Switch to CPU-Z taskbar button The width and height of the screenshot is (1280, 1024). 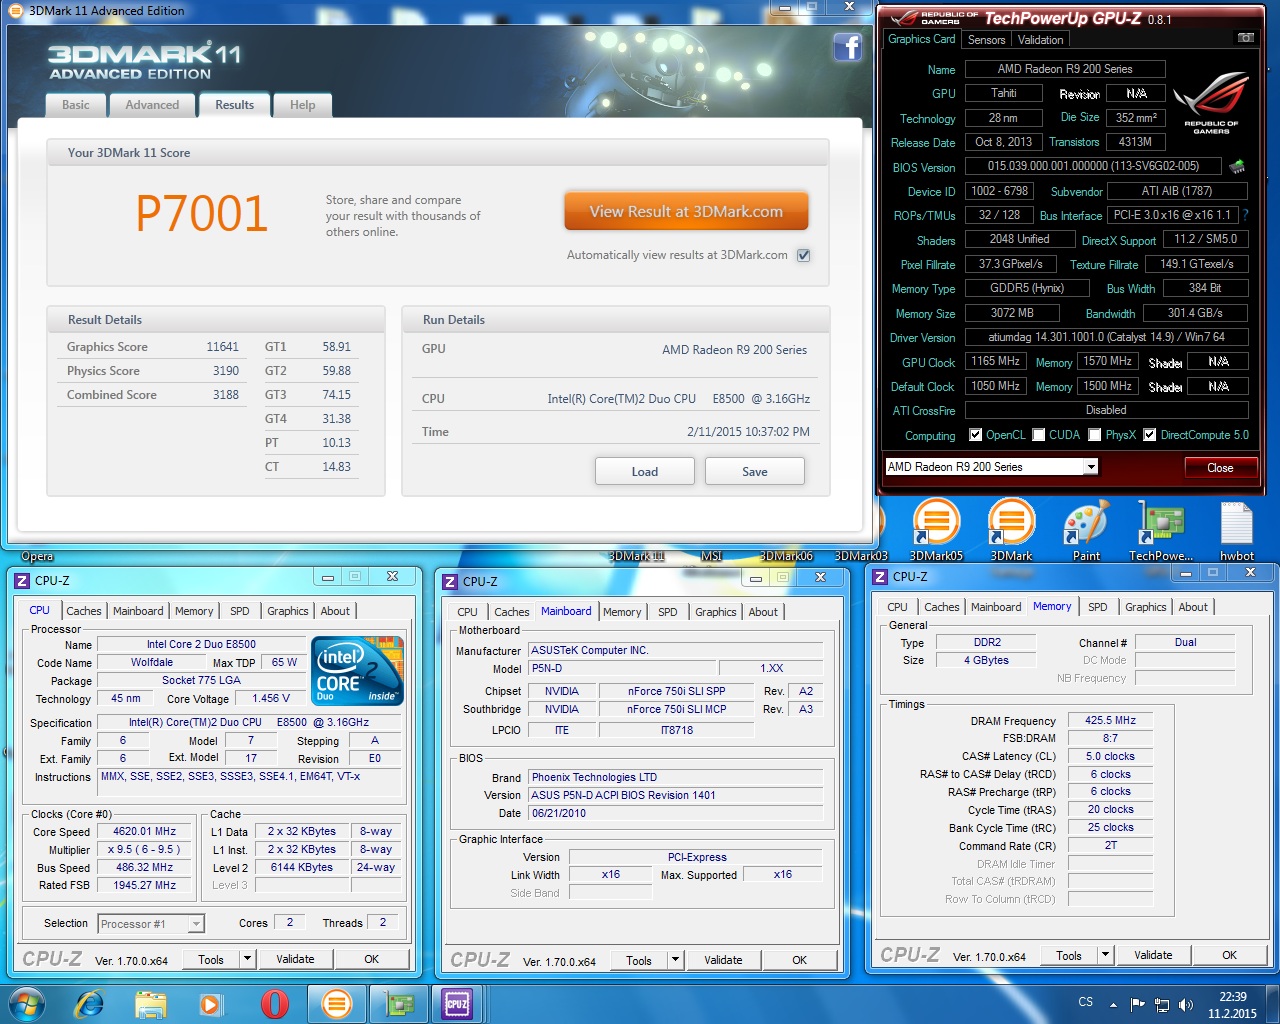457,1004
